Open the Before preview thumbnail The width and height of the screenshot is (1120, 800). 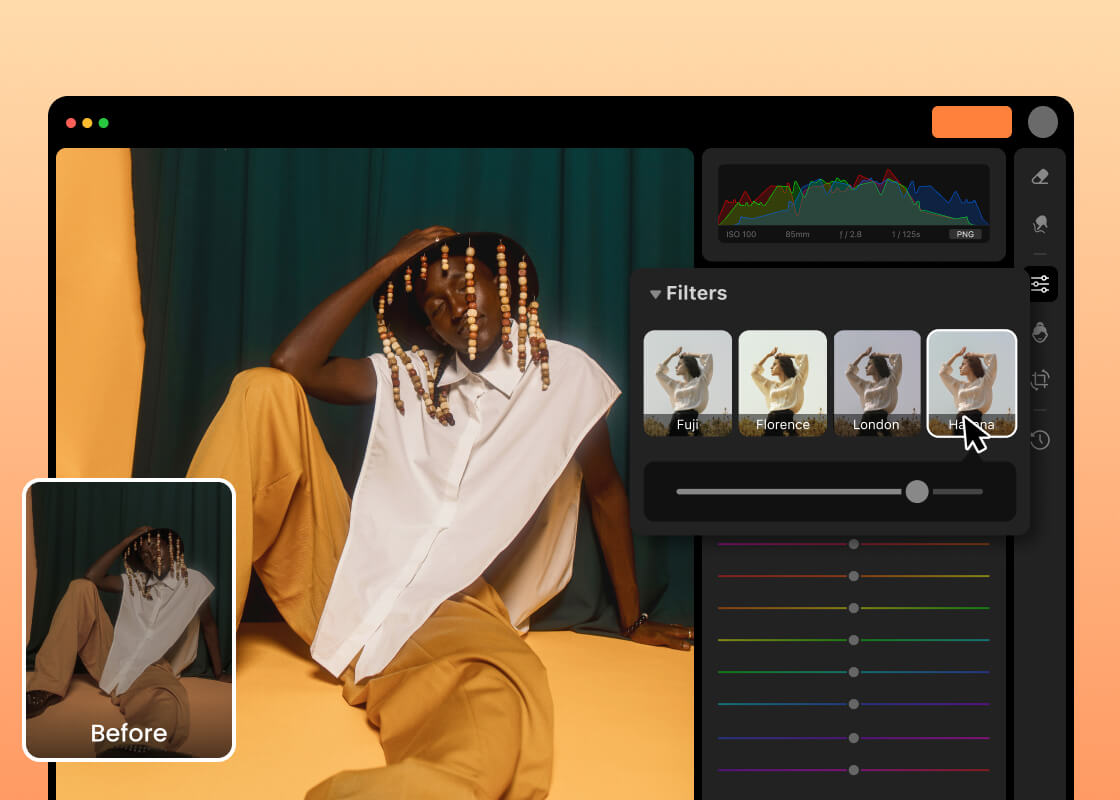(129, 619)
